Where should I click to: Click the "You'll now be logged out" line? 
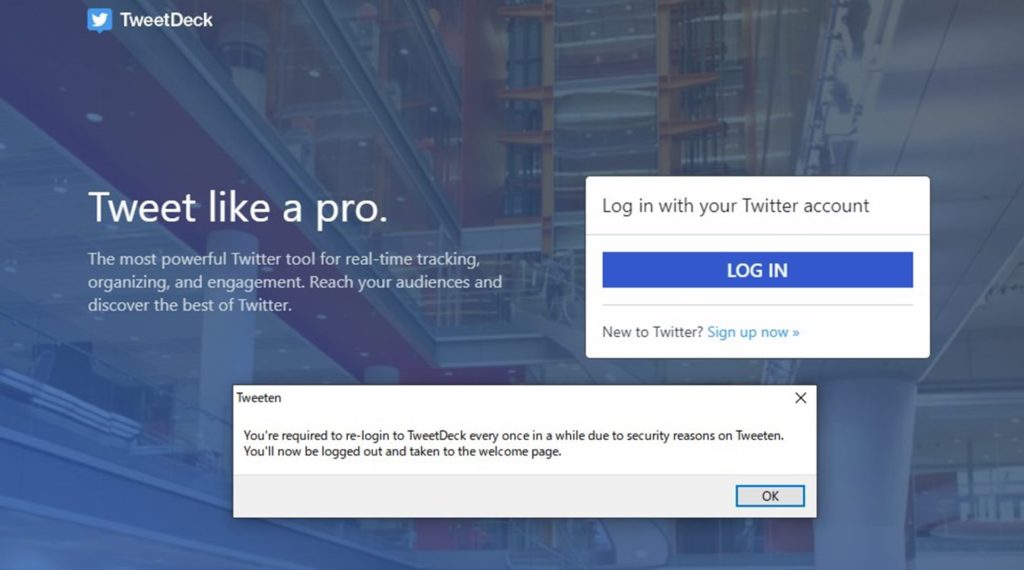[402, 451]
